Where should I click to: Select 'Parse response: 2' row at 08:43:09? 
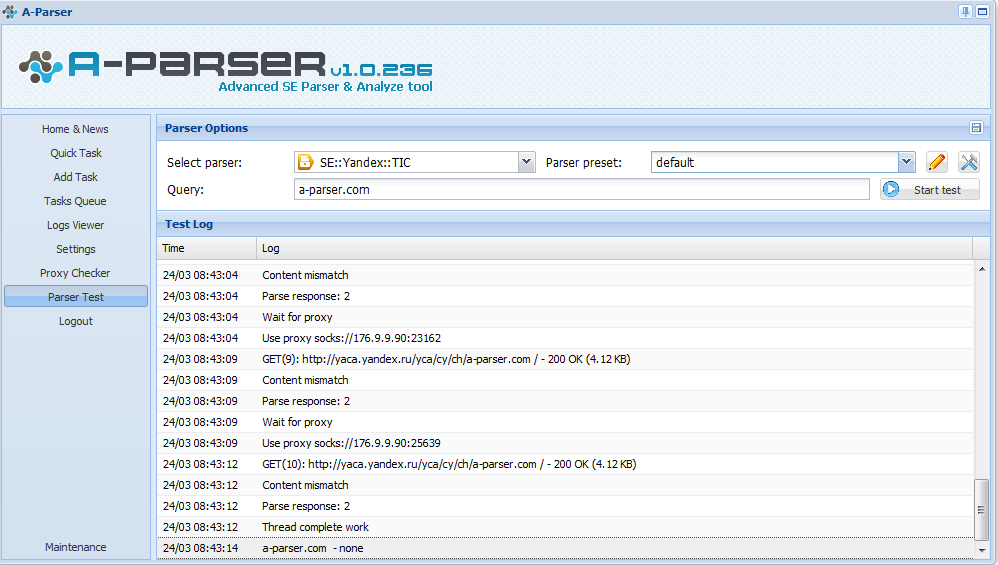(x=565, y=401)
